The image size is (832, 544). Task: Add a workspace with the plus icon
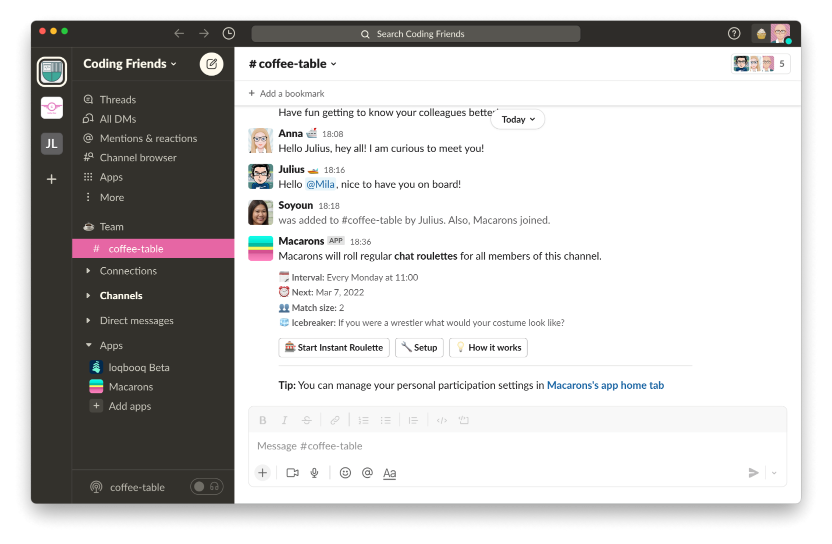(51, 179)
